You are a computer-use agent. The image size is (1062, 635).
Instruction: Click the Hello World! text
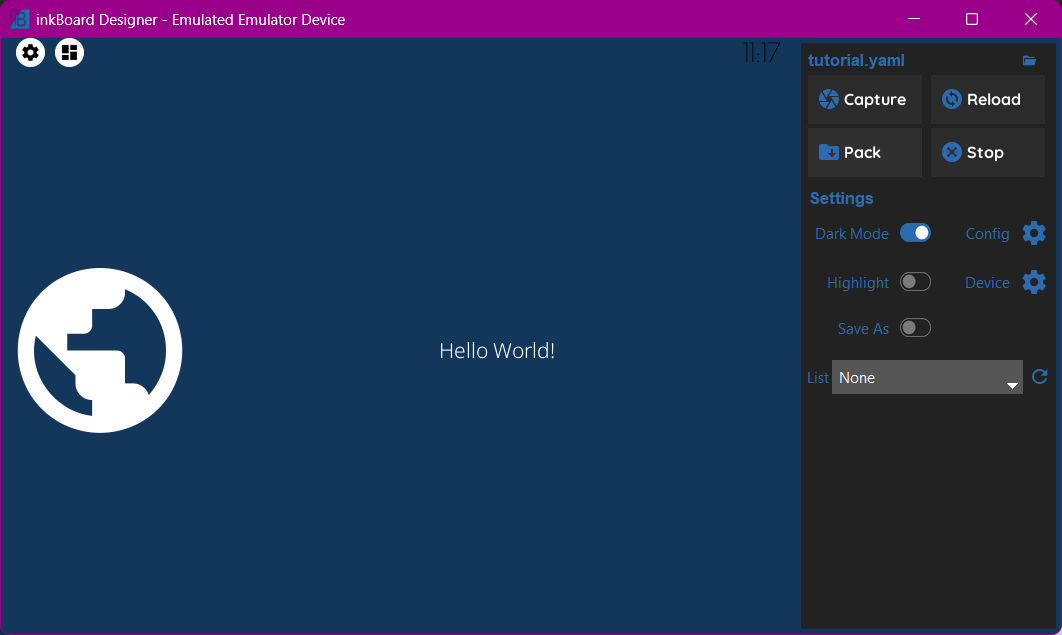tap(497, 351)
